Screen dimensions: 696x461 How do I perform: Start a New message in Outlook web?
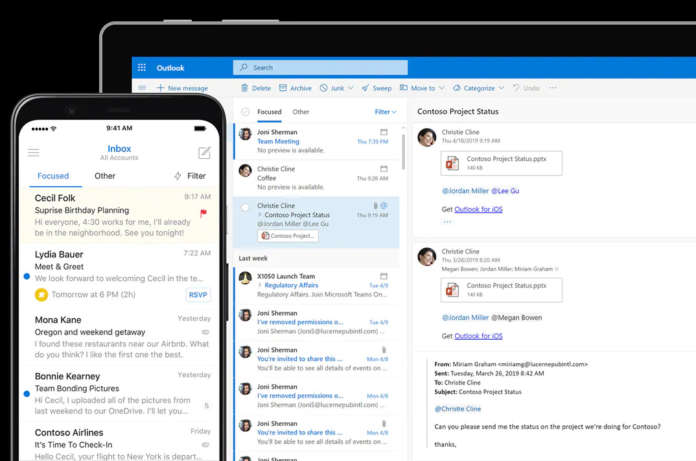coord(182,88)
